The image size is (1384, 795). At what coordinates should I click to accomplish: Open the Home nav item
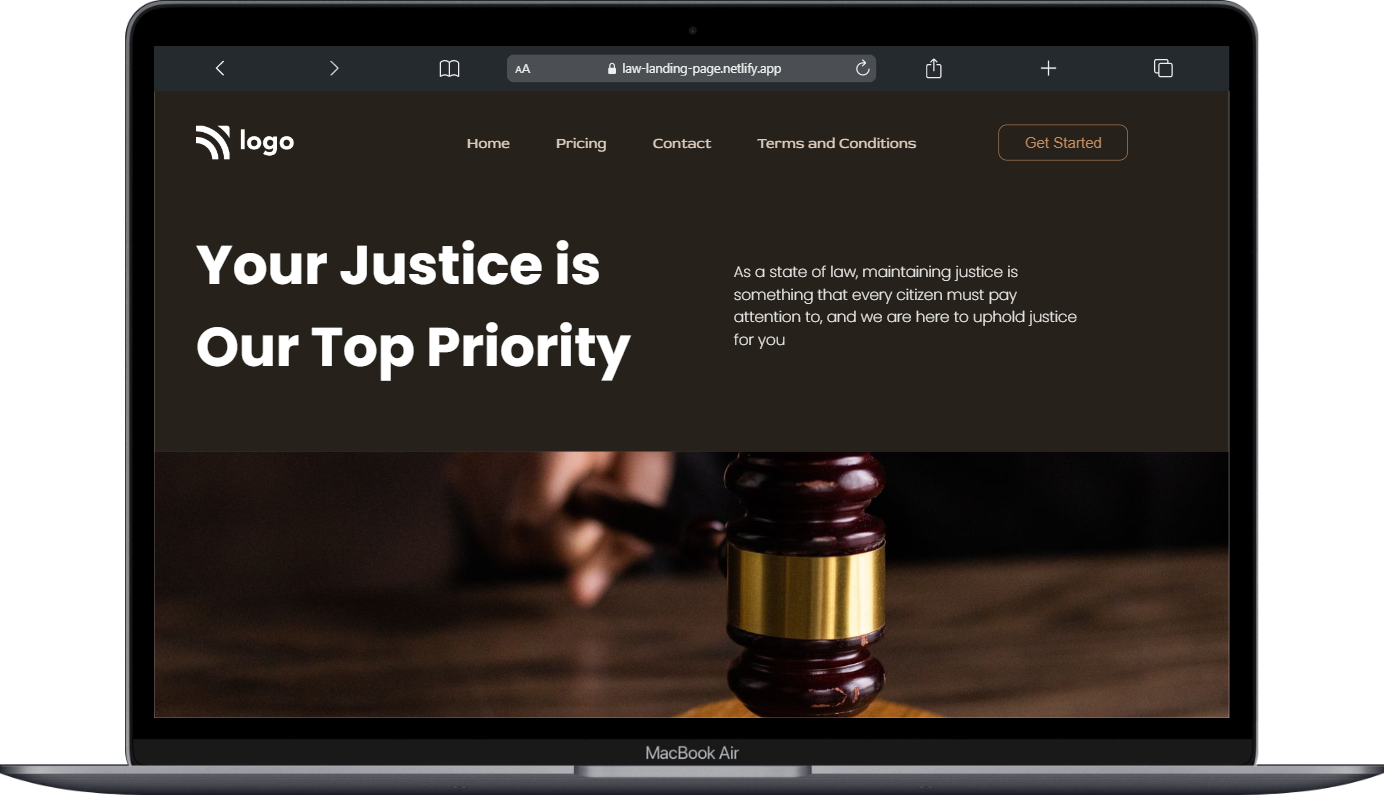coord(488,143)
